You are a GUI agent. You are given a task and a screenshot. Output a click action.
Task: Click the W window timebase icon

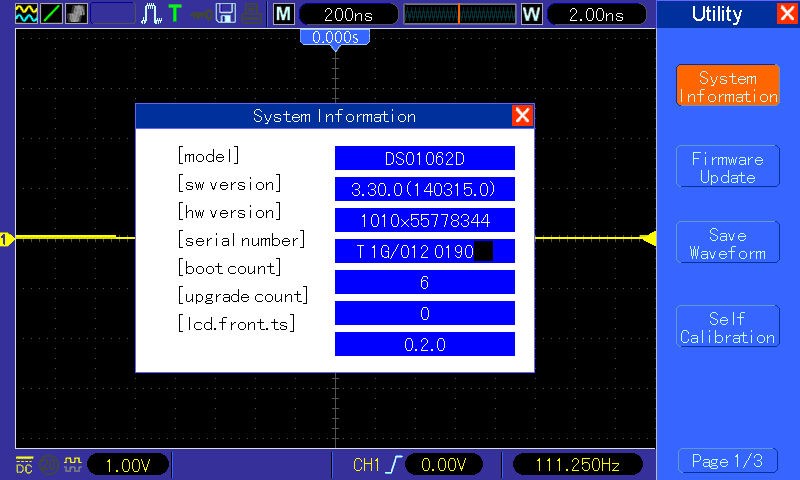coord(532,14)
